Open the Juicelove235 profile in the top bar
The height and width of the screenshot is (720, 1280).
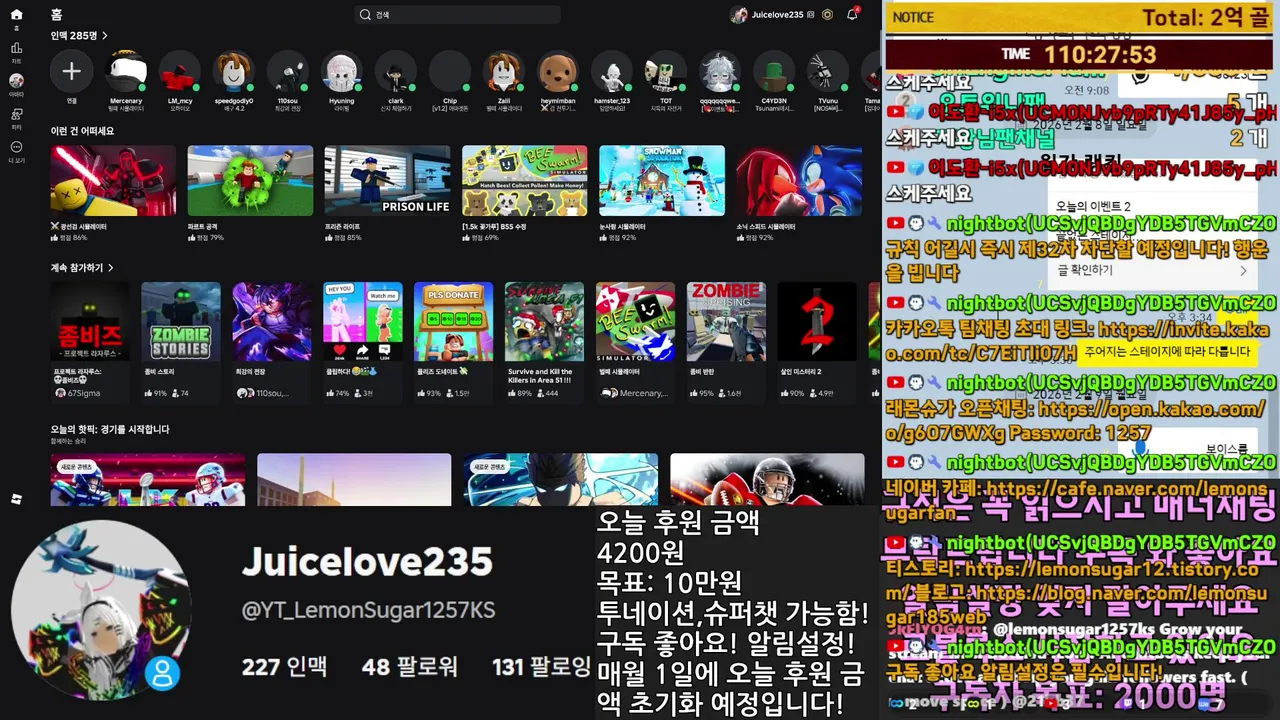coord(767,15)
